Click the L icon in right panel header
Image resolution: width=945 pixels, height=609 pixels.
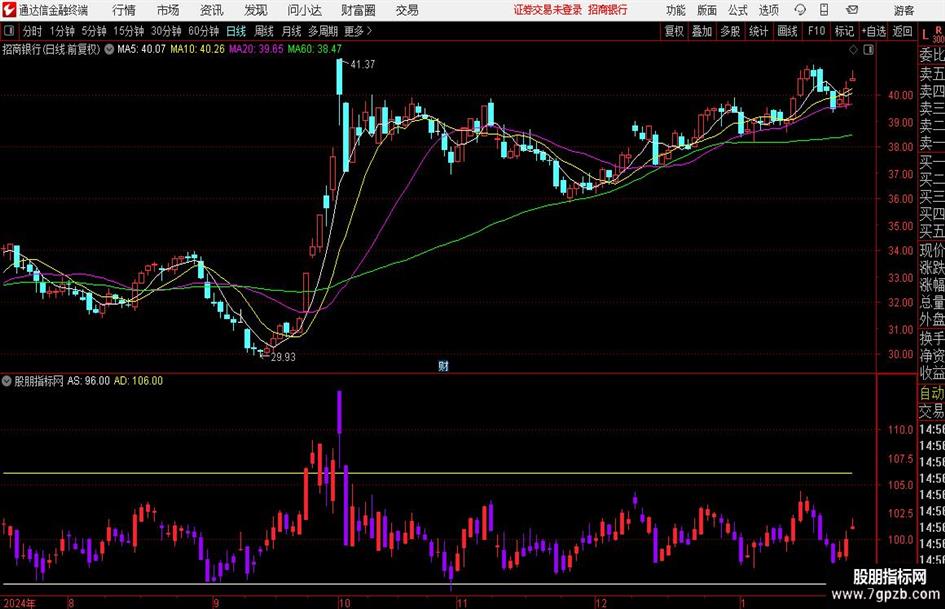point(925,35)
